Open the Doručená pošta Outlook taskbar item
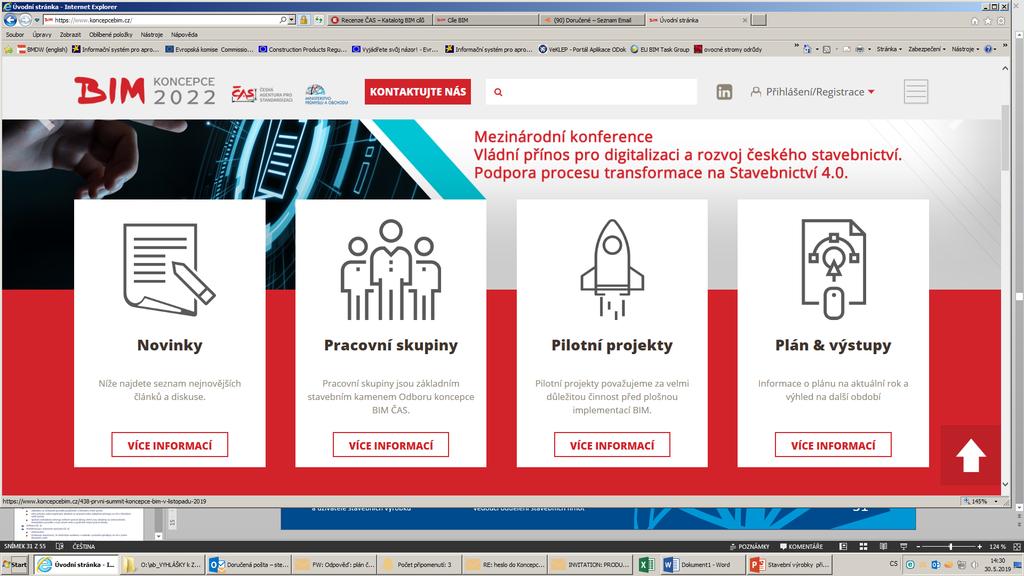1024x576 pixels. pos(249,565)
